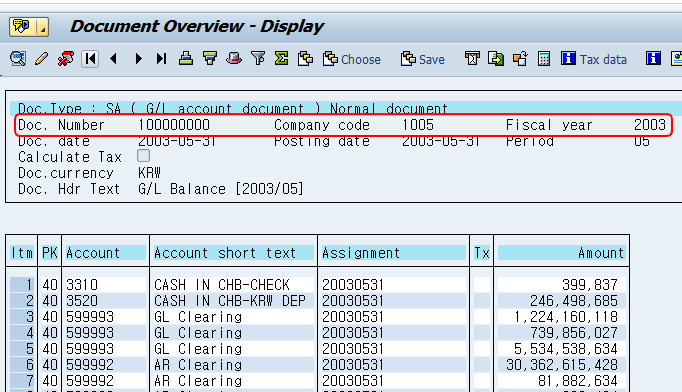Click amount 246,498,685
The image size is (682, 392).
pyautogui.click(x=574, y=301)
